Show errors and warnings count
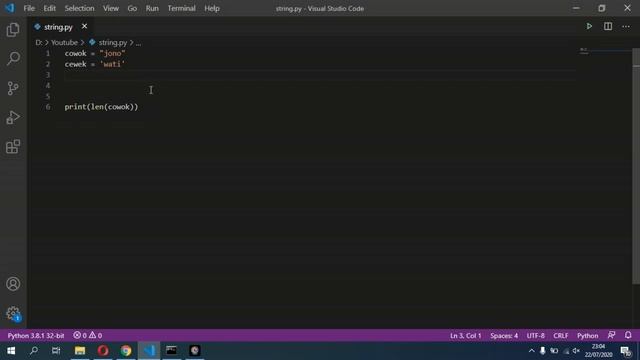640x360 pixels. 87,336
